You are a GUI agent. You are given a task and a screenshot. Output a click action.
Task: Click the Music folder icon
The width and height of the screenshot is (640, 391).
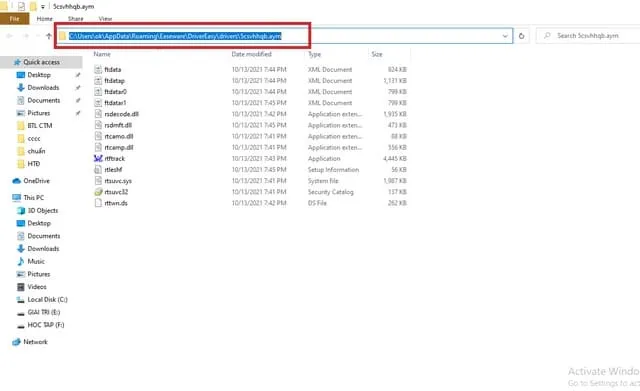(21, 261)
